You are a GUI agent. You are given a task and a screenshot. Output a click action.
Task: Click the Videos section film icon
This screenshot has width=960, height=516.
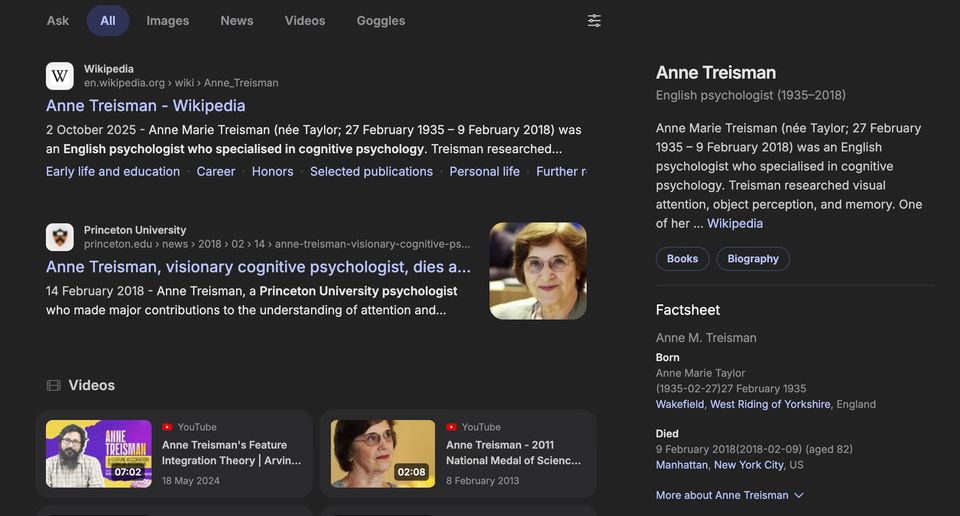(x=54, y=385)
